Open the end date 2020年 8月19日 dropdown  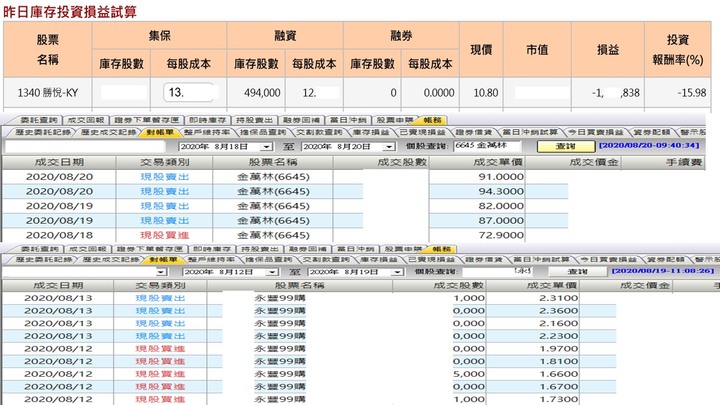(x=398, y=272)
